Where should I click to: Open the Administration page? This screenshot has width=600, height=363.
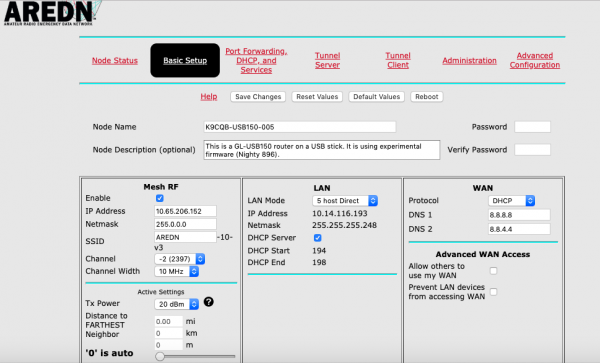tap(470, 60)
